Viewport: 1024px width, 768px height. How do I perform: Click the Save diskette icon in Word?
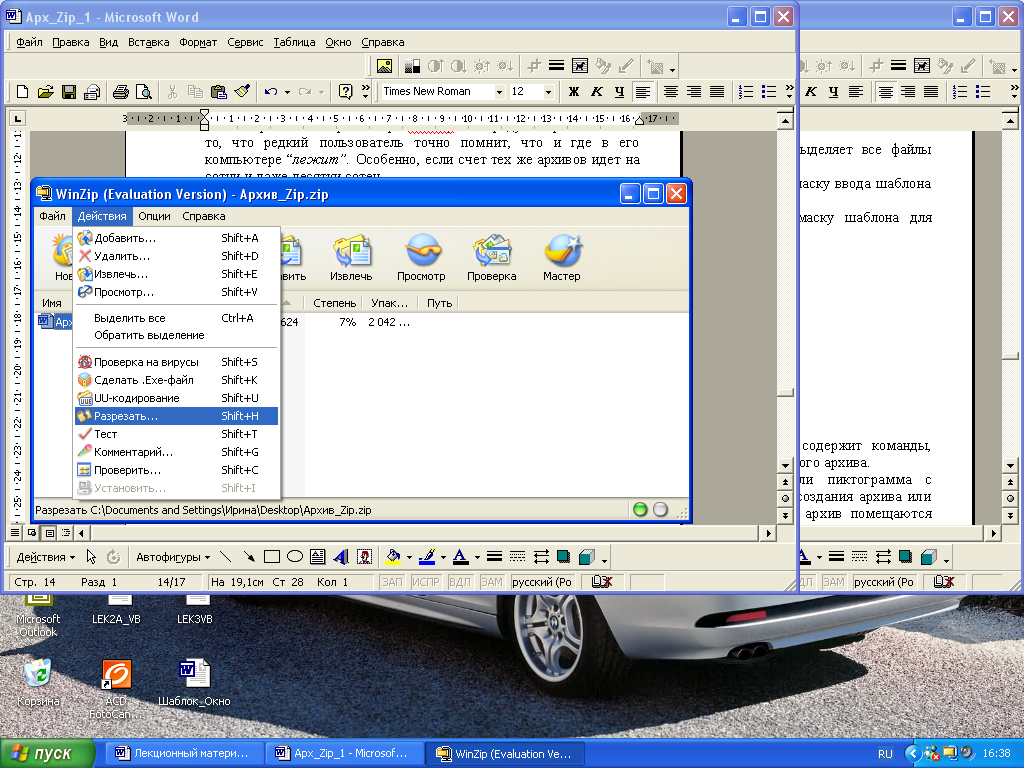pos(69,91)
